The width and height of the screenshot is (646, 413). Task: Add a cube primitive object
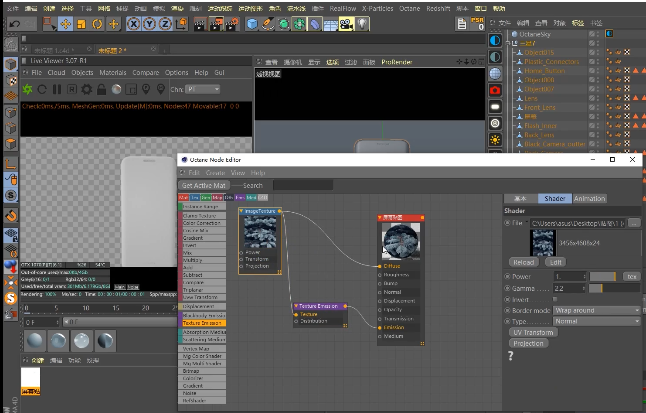click(x=252, y=24)
